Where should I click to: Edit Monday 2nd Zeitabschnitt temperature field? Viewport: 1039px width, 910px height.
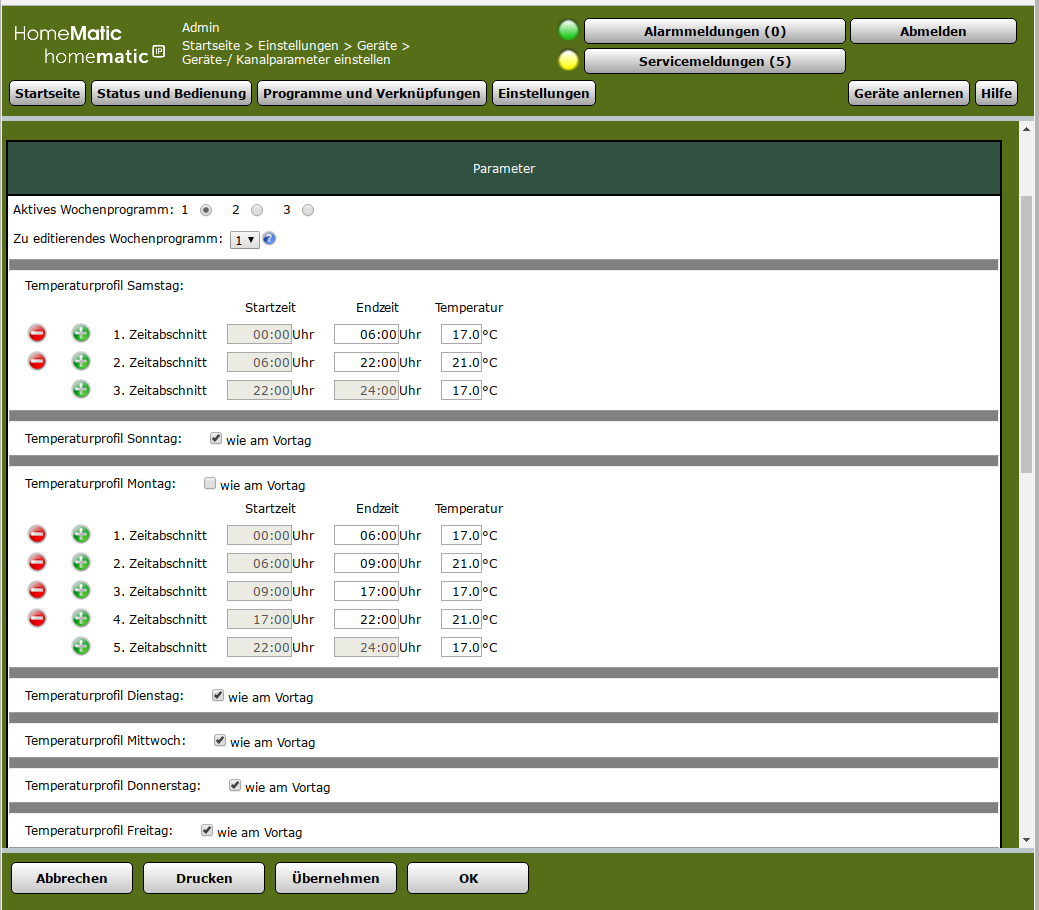[461, 563]
